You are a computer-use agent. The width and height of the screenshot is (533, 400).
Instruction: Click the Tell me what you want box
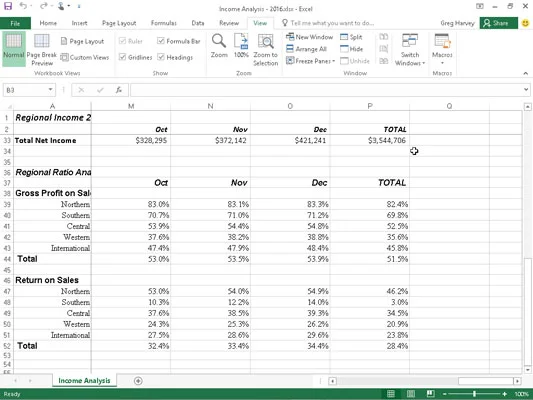(328, 23)
